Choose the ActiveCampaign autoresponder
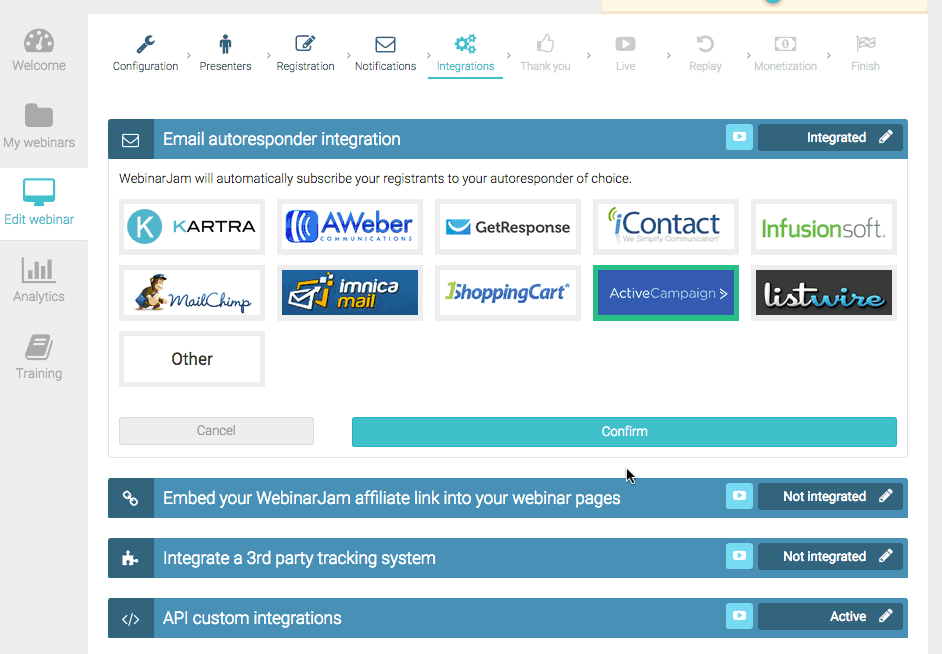942x654 pixels. point(666,293)
